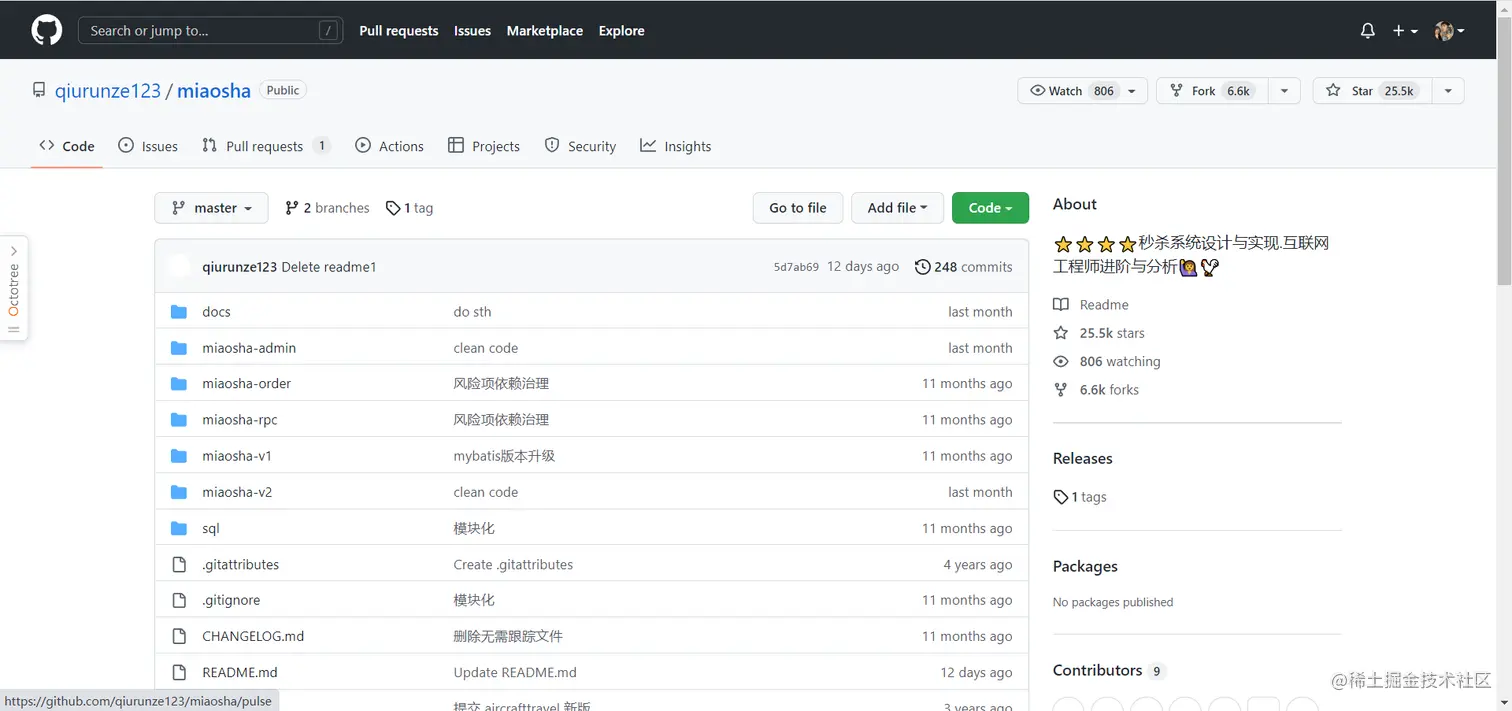Open commit hash 5d7ab69
This screenshot has height=711, width=1512.
pos(796,267)
